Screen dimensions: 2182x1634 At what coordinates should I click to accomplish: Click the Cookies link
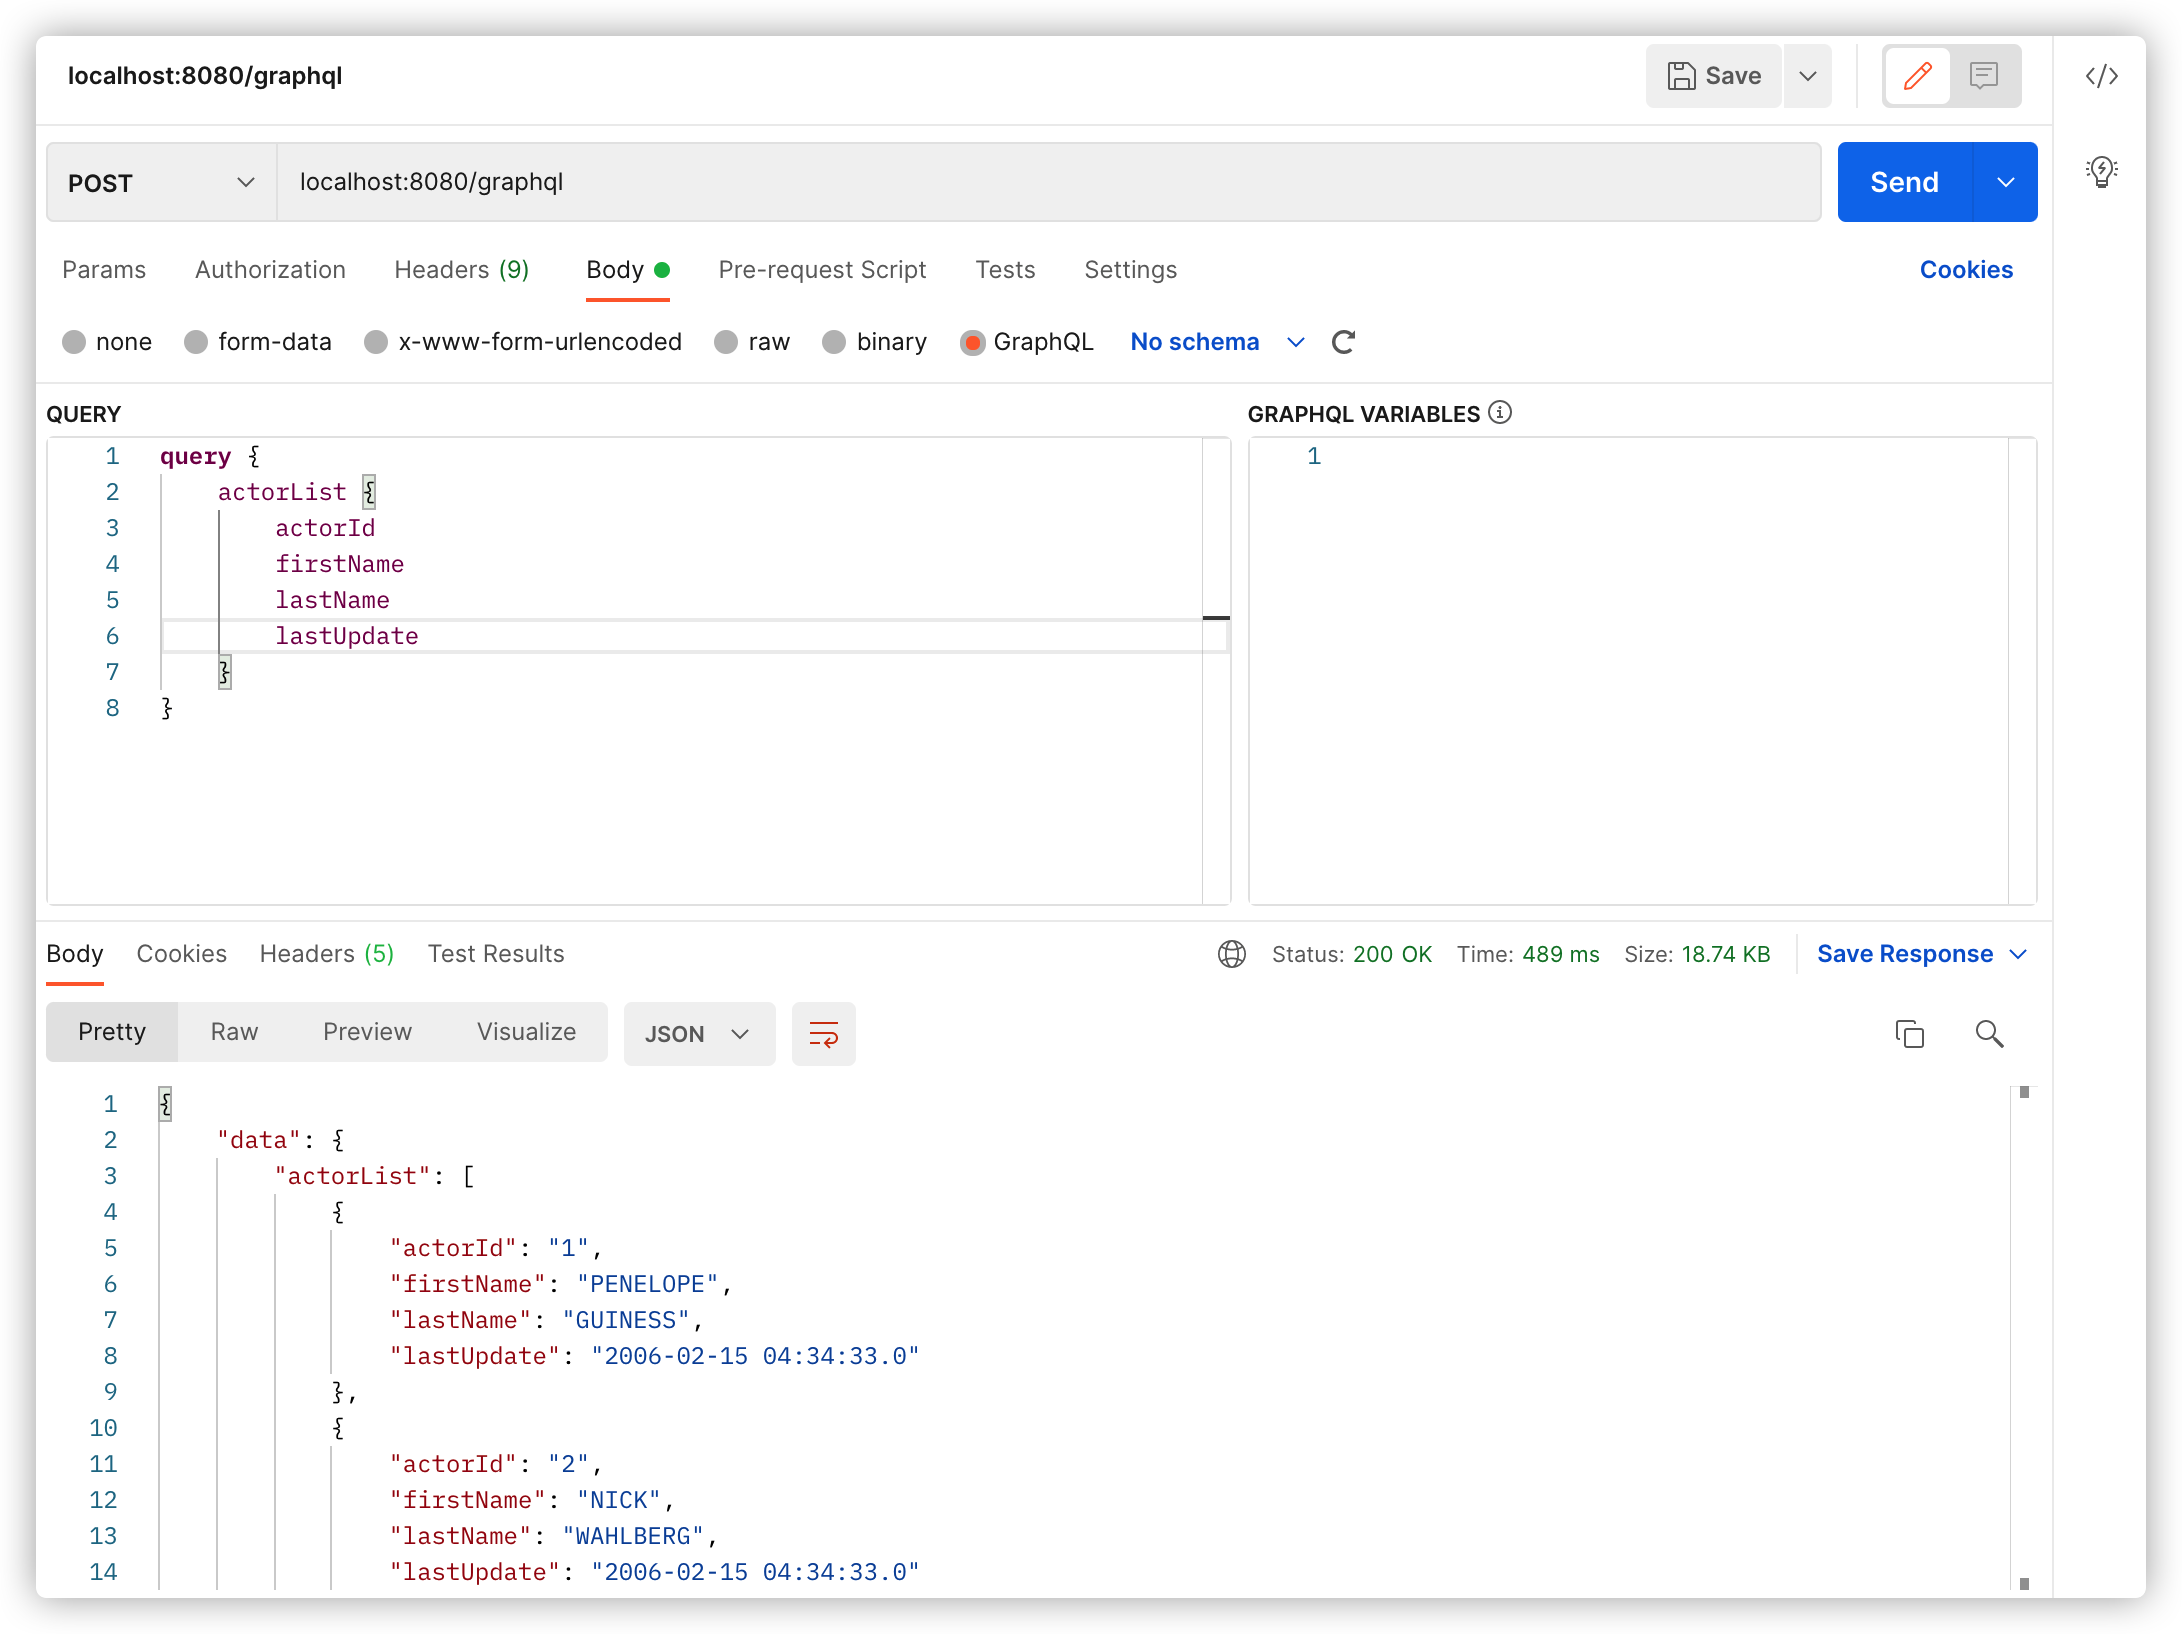pyautogui.click(x=1965, y=270)
